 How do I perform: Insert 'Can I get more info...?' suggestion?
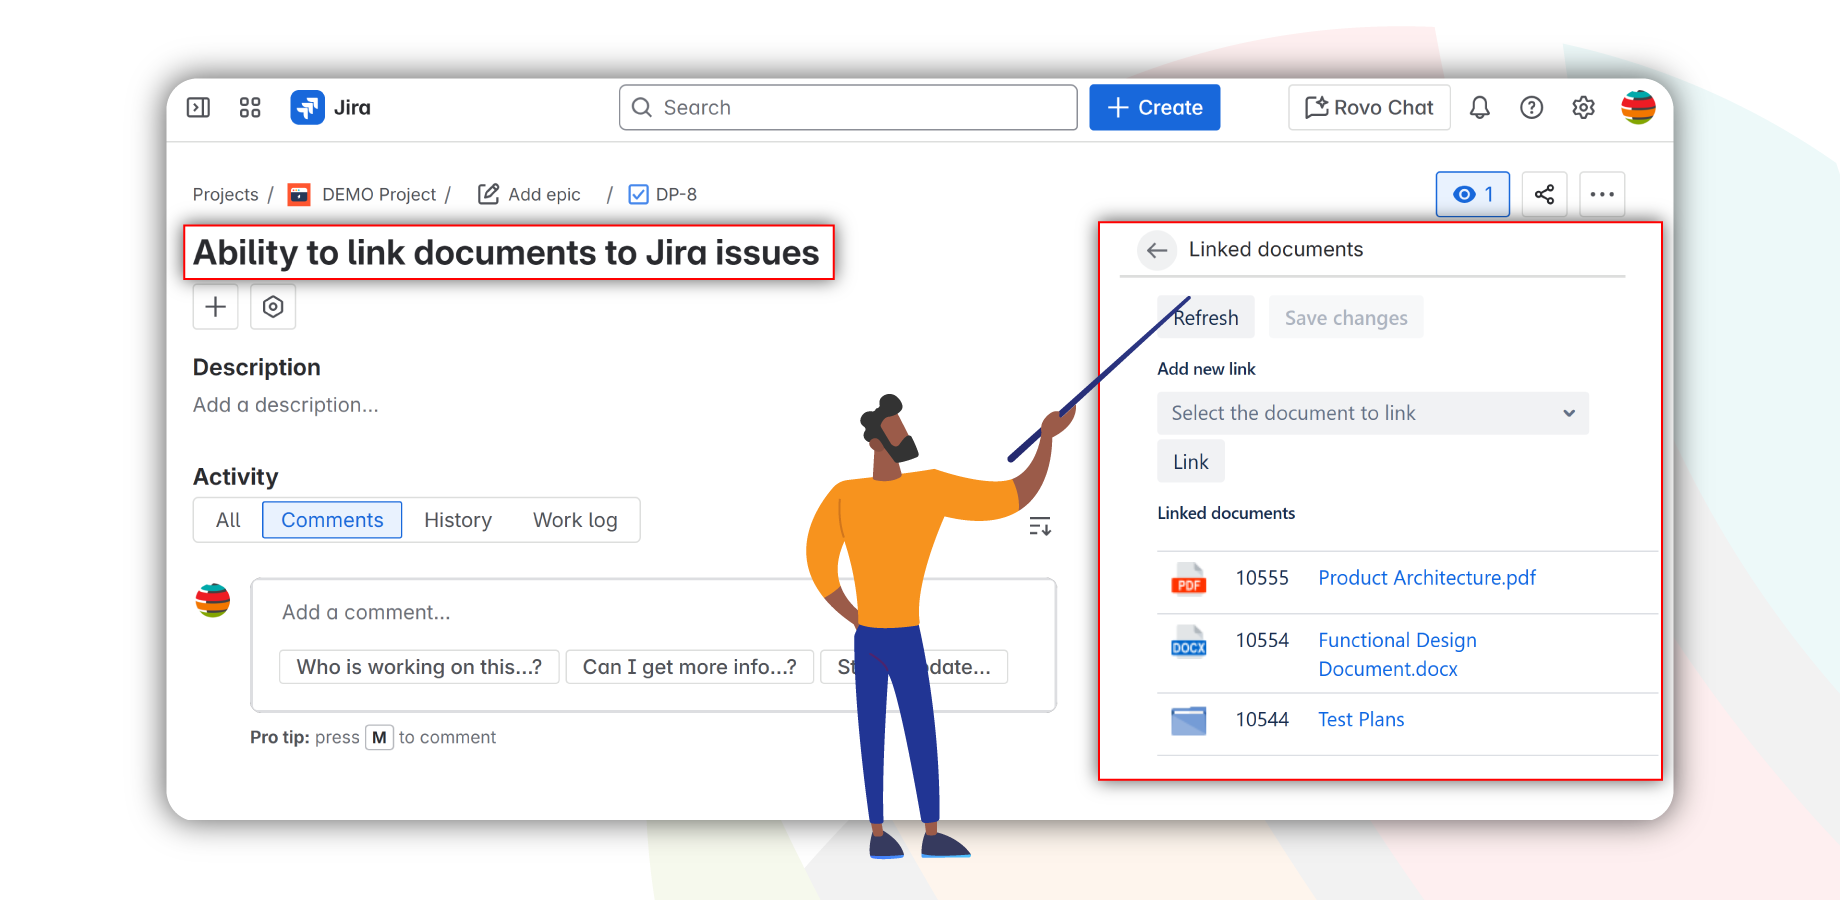click(690, 667)
